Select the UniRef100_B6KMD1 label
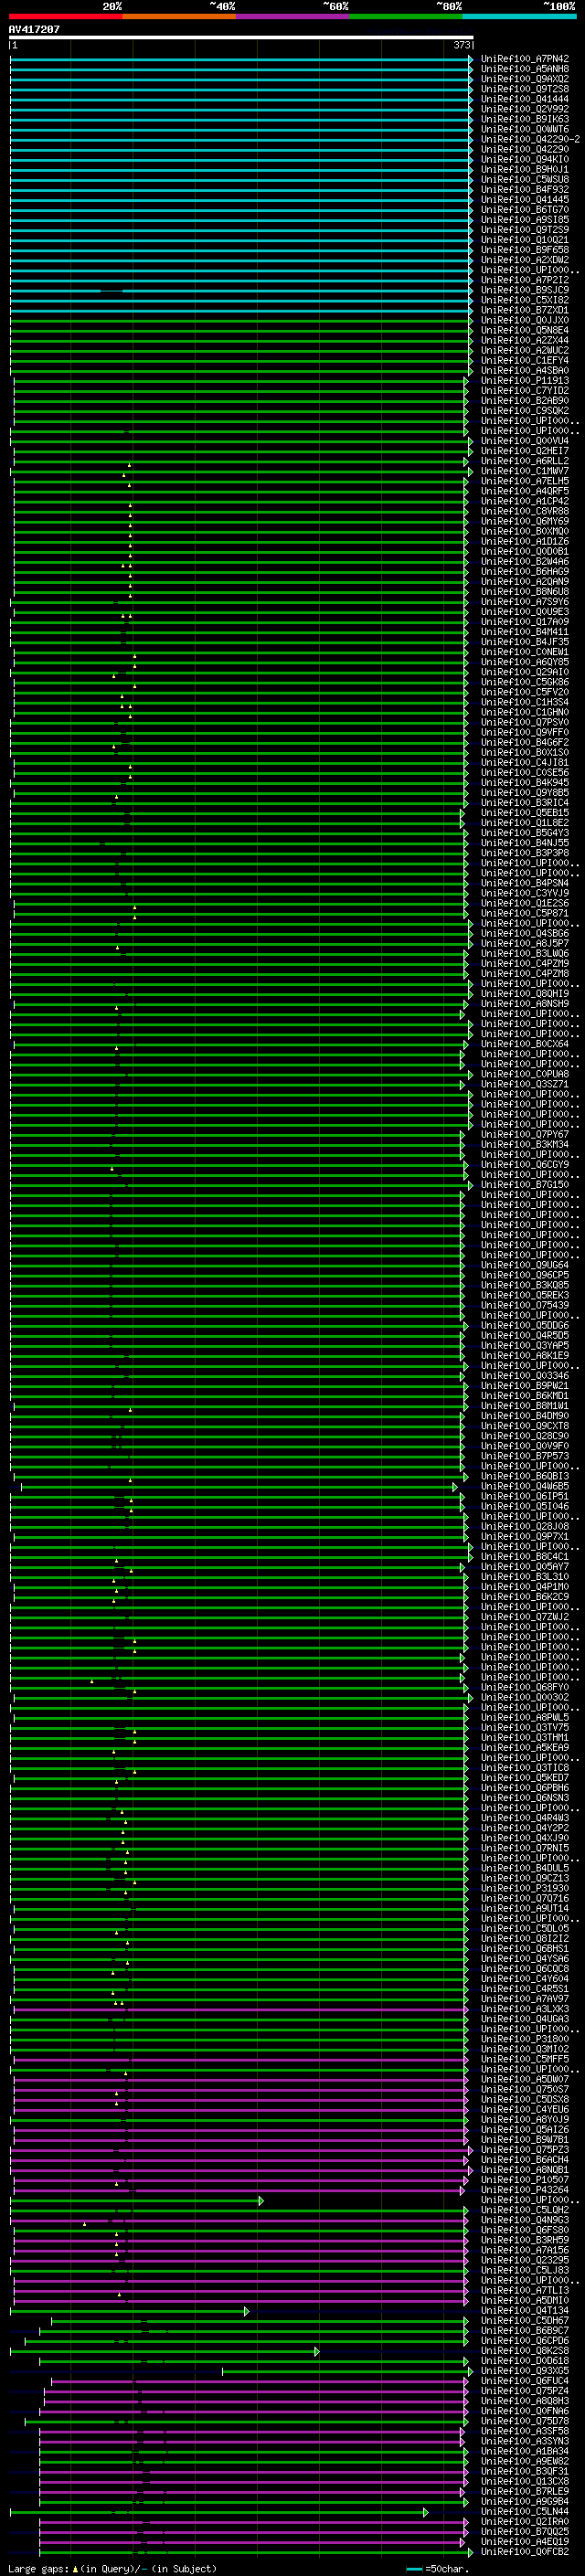585x2576 pixels. pyautogui.click(x=524, y=1396)
